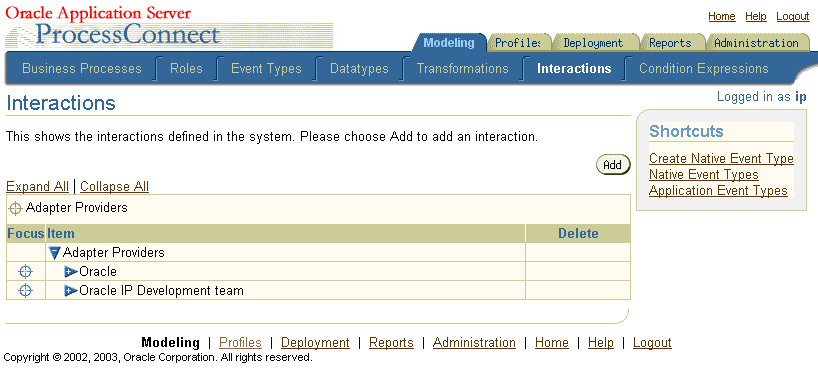
Task: Collapse the Adapter Providers tree node
Action: [x=54, y=253]
